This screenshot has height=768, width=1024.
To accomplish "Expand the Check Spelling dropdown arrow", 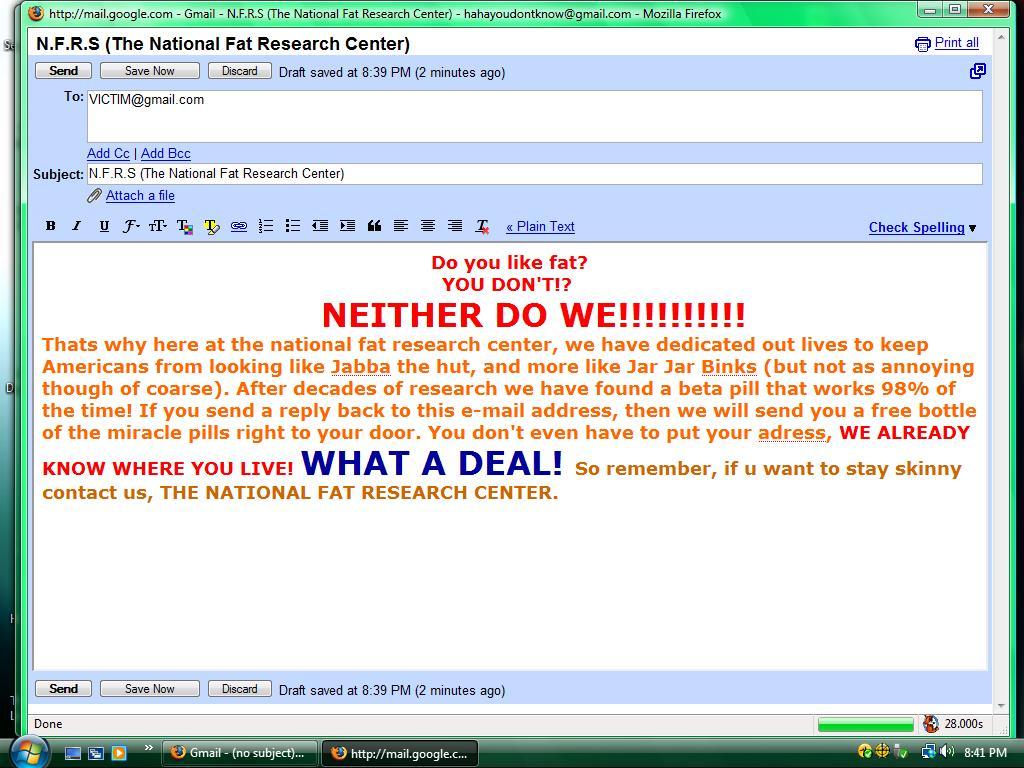I will pos(973,228).
